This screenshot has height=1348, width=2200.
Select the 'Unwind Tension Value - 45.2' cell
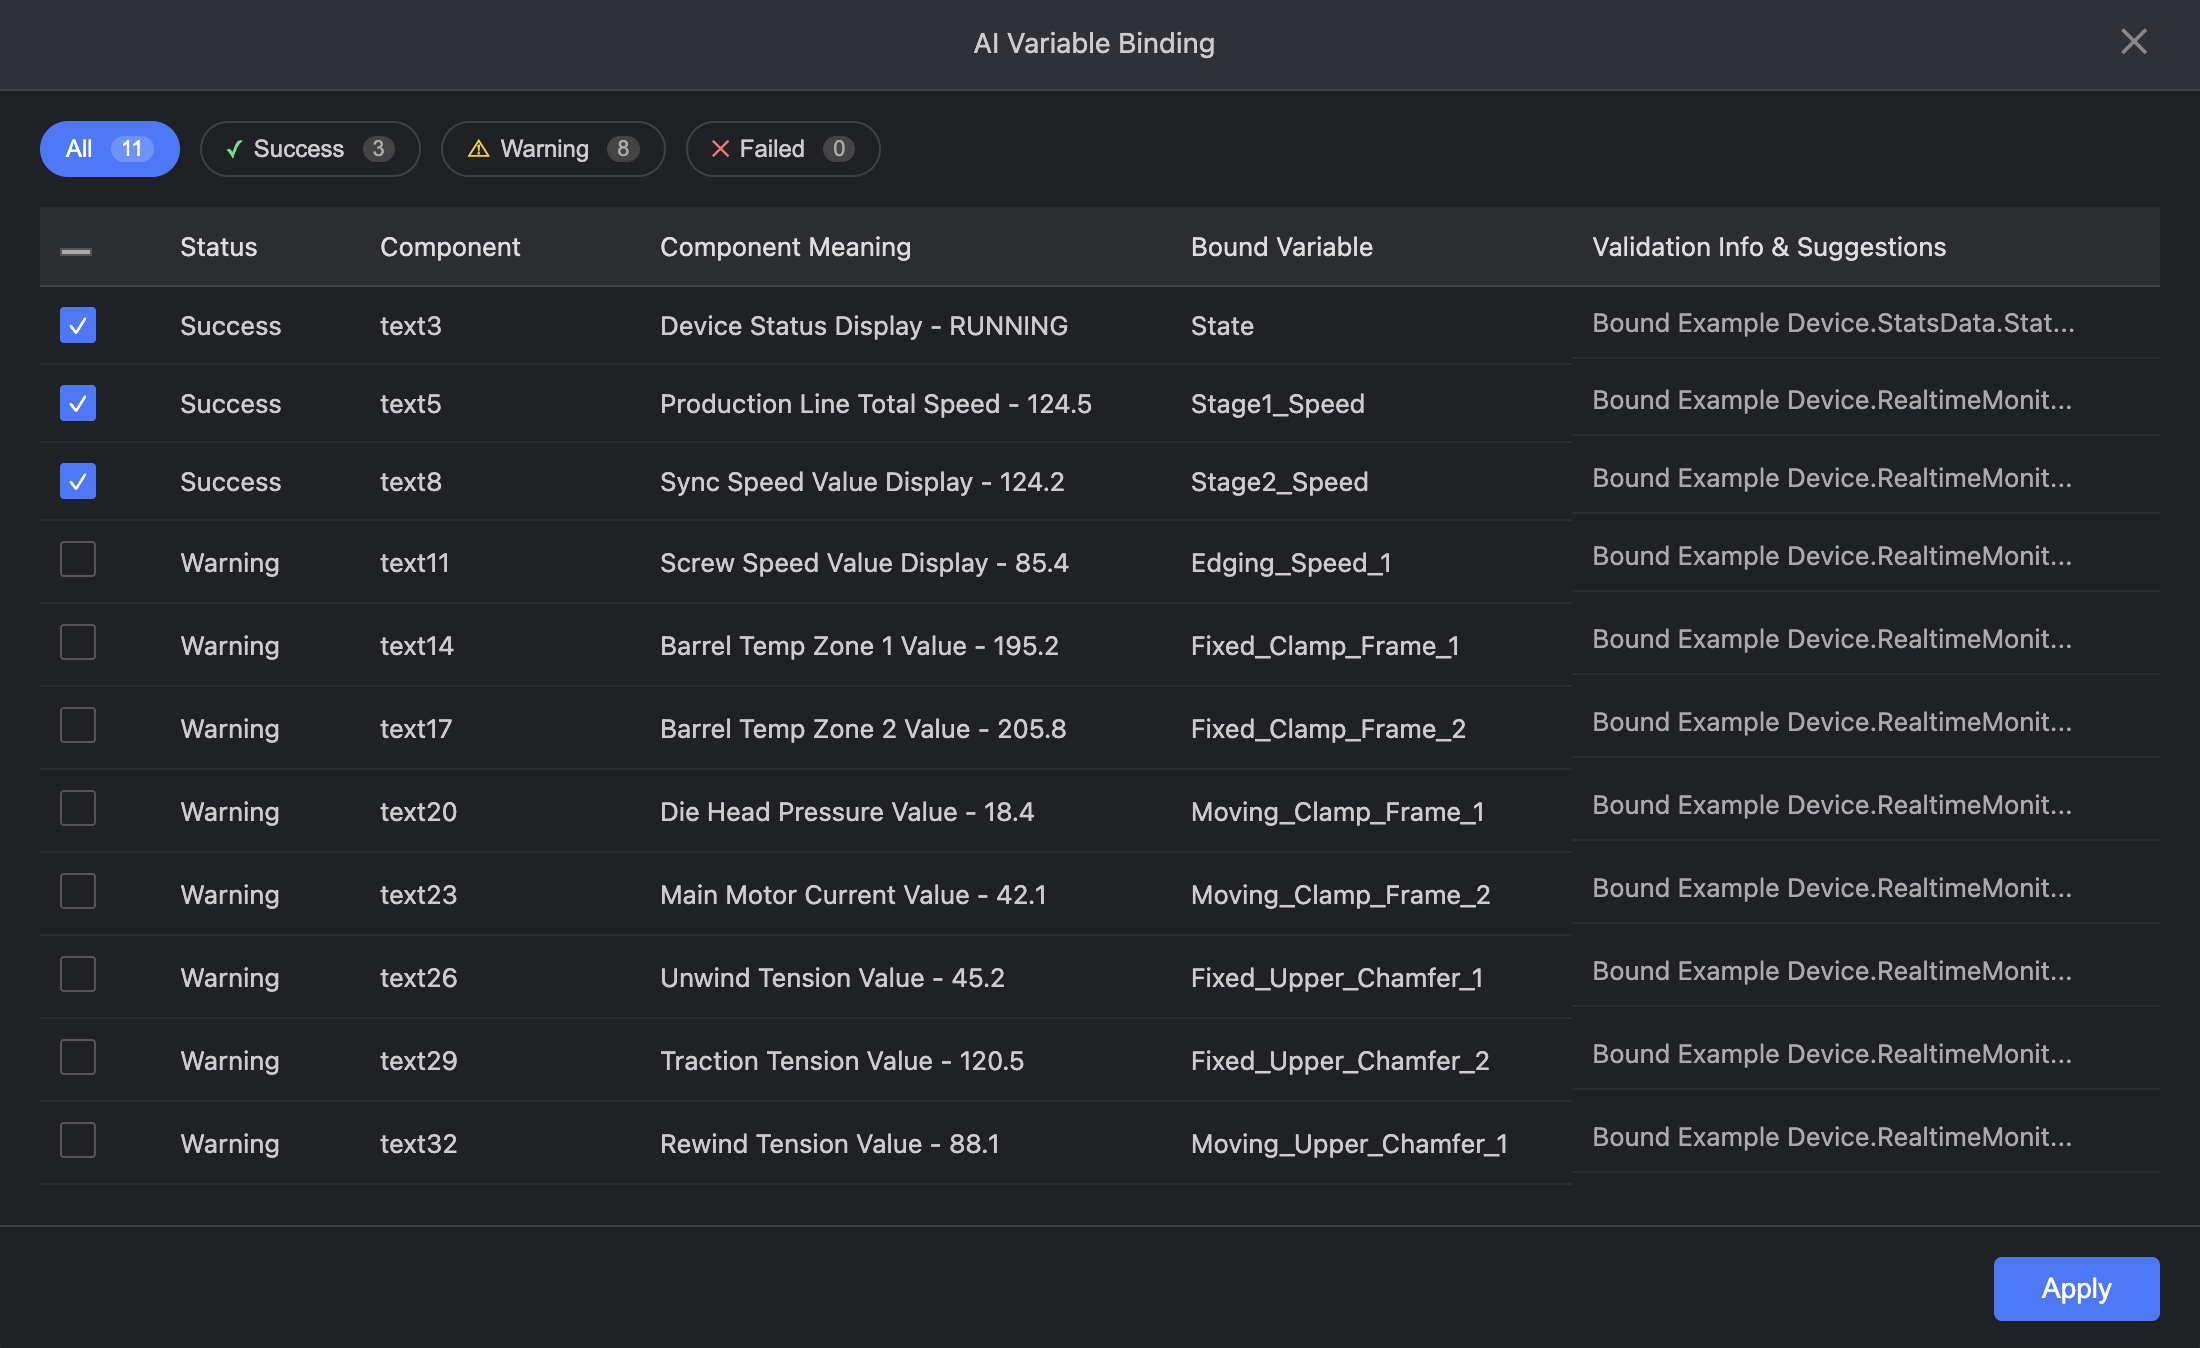pos(832,978)
